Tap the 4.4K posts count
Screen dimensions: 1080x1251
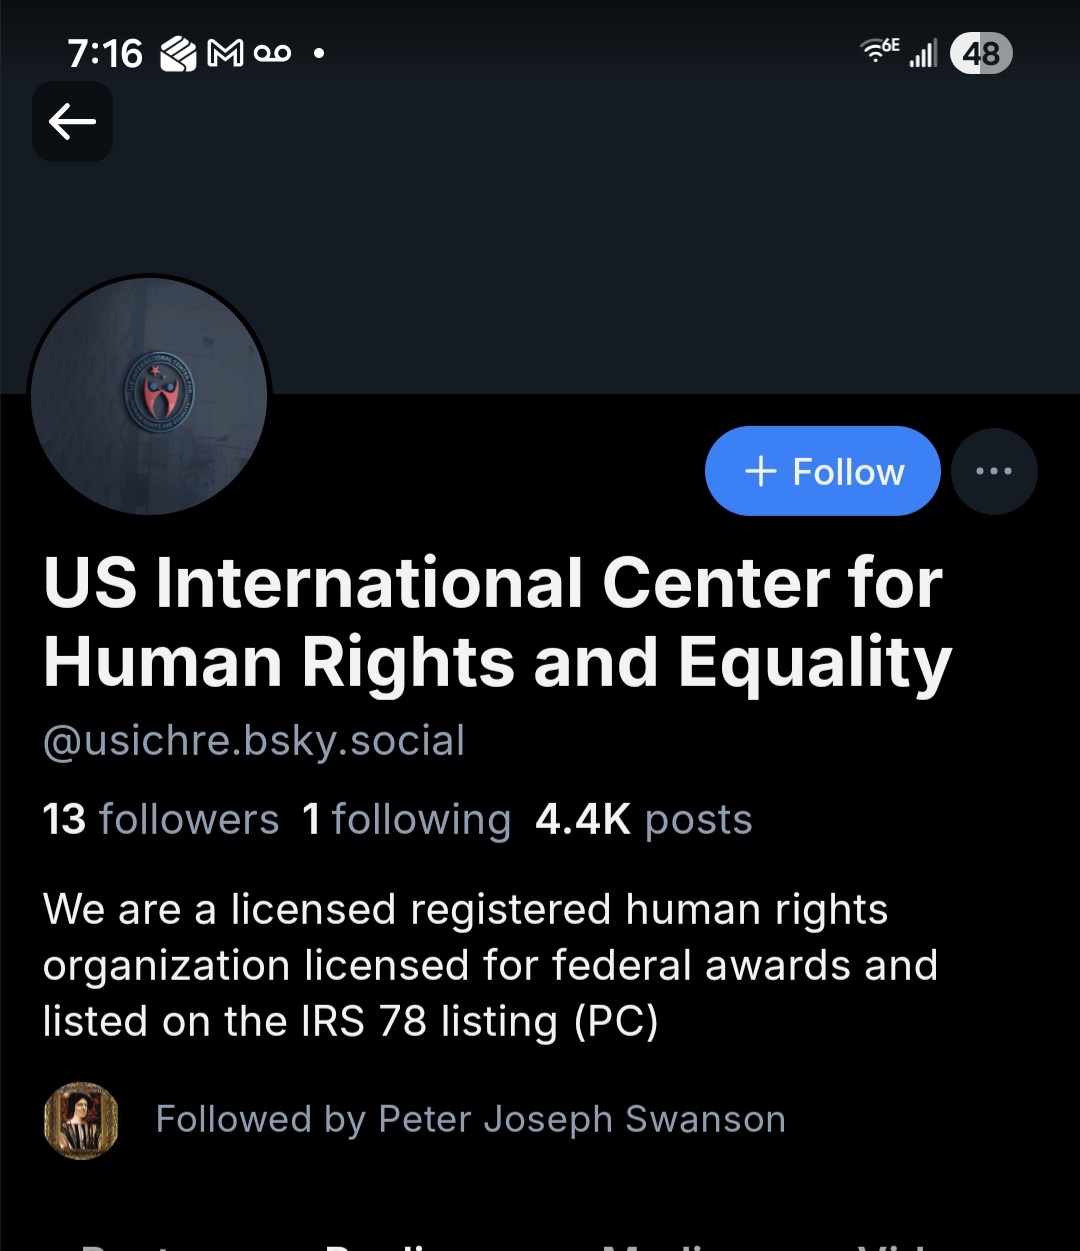[x=643, y=820]
